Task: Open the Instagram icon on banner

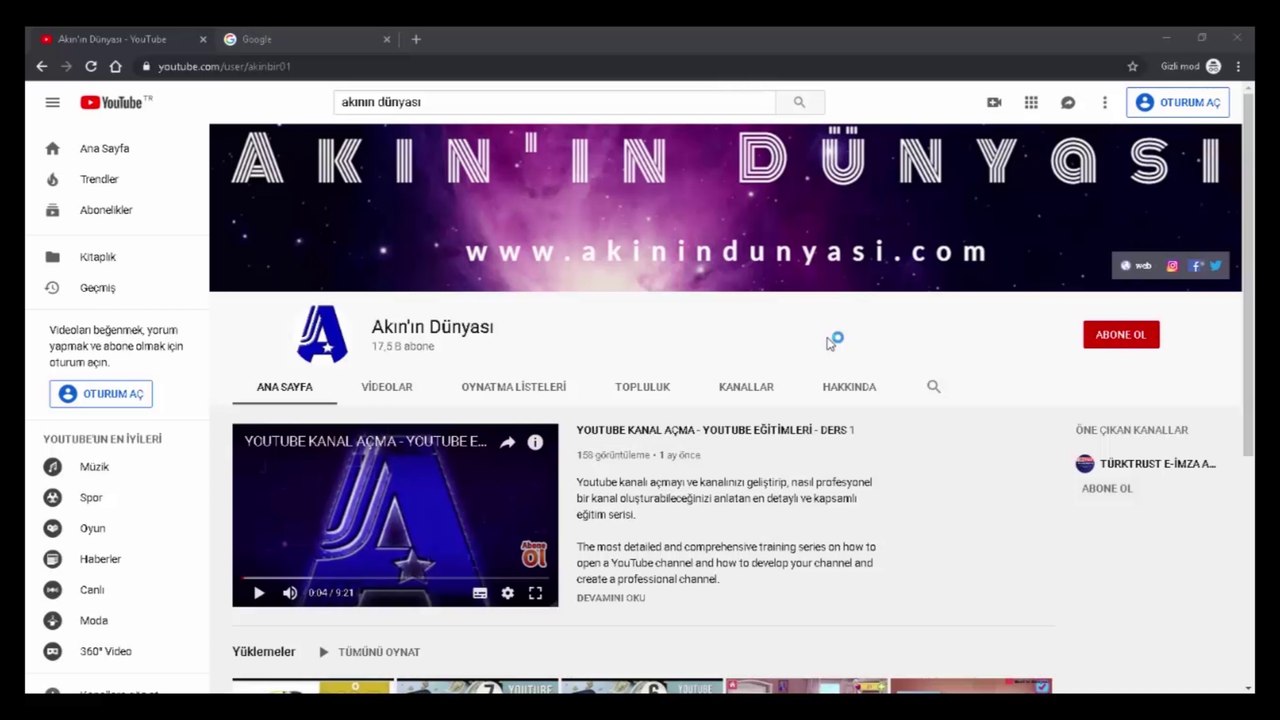Action: coord(1172,266)
